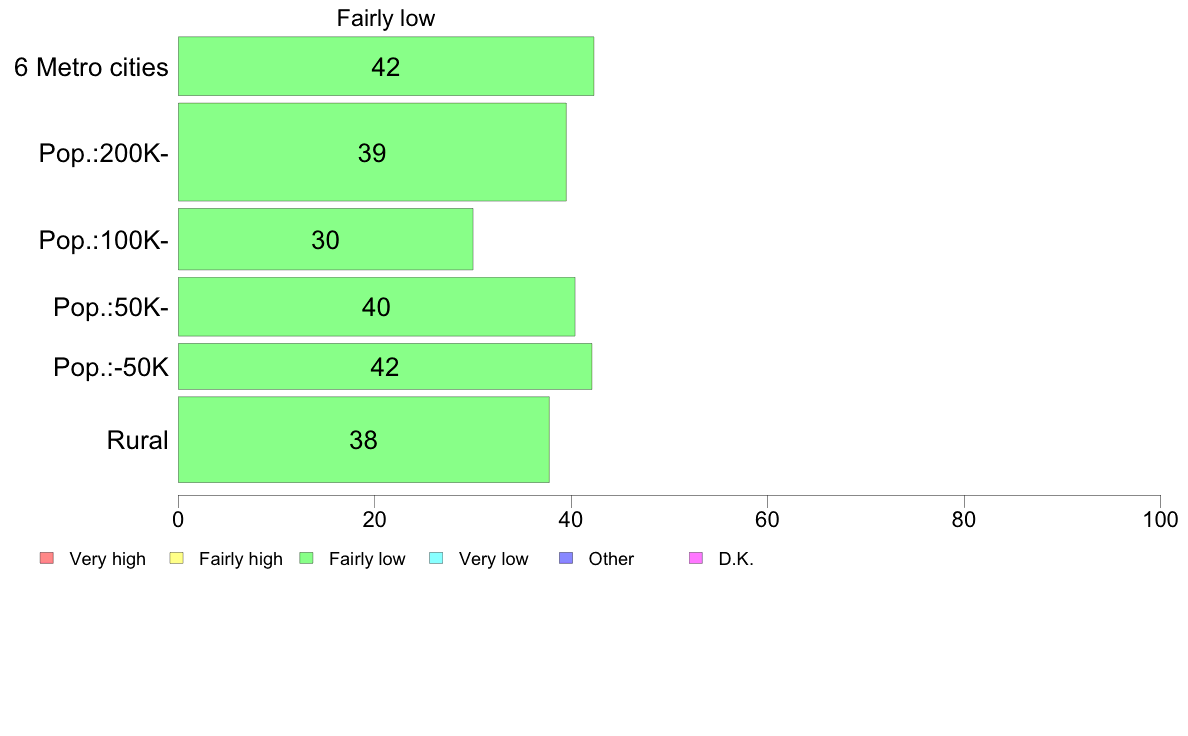Click the Fairly low chart title
Image resolution: width=1188 pixels, height=736 pixels.
coord(386,18)
